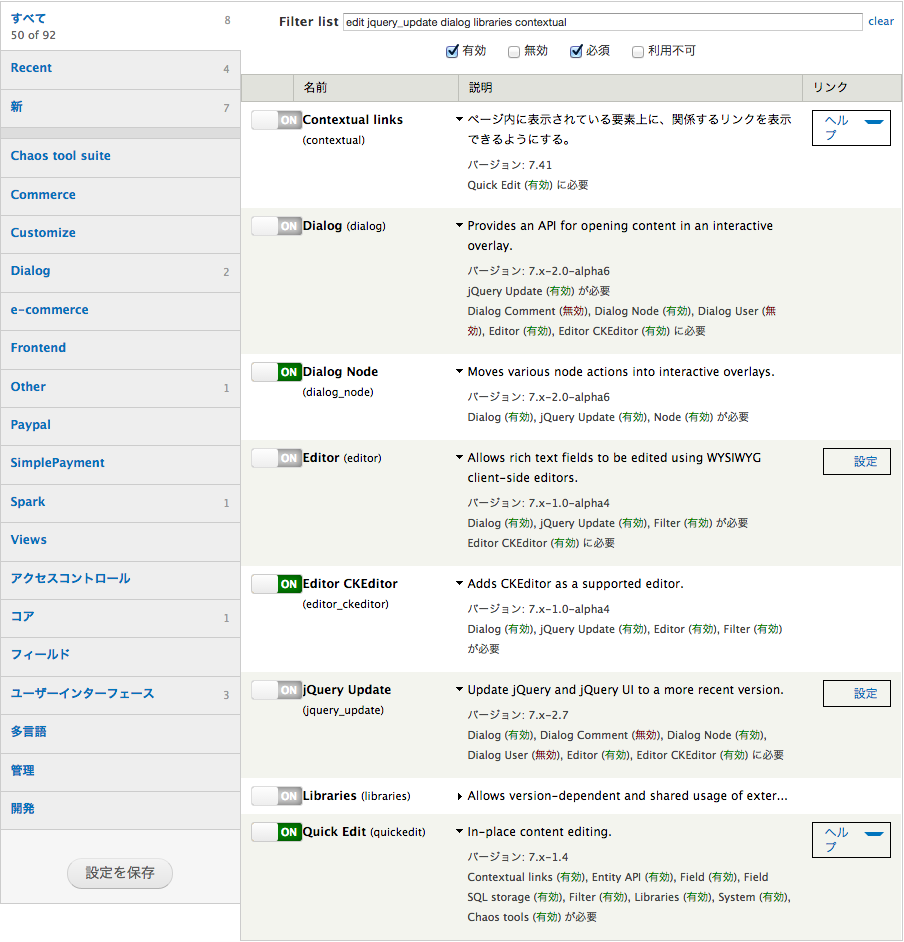The height and width of the screenshot is (942, 904).
Task: Open the Quick Edit help dropdown
Action: point(874,833)
